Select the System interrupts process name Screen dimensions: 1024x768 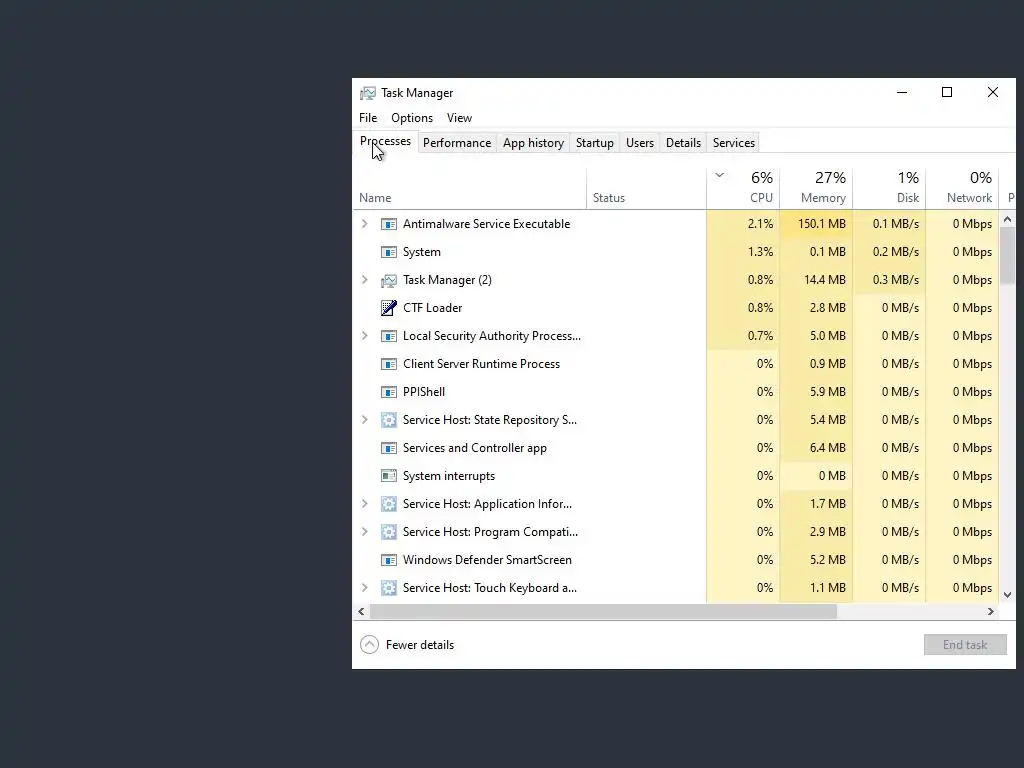coord(449,476)
